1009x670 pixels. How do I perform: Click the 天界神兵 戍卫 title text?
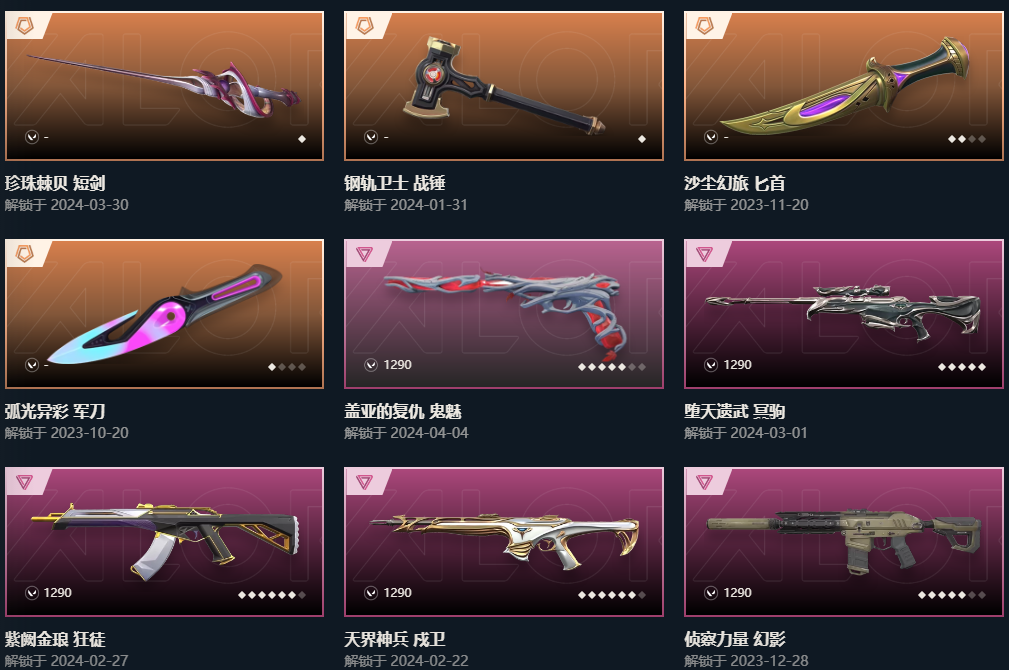pos(395,639)
